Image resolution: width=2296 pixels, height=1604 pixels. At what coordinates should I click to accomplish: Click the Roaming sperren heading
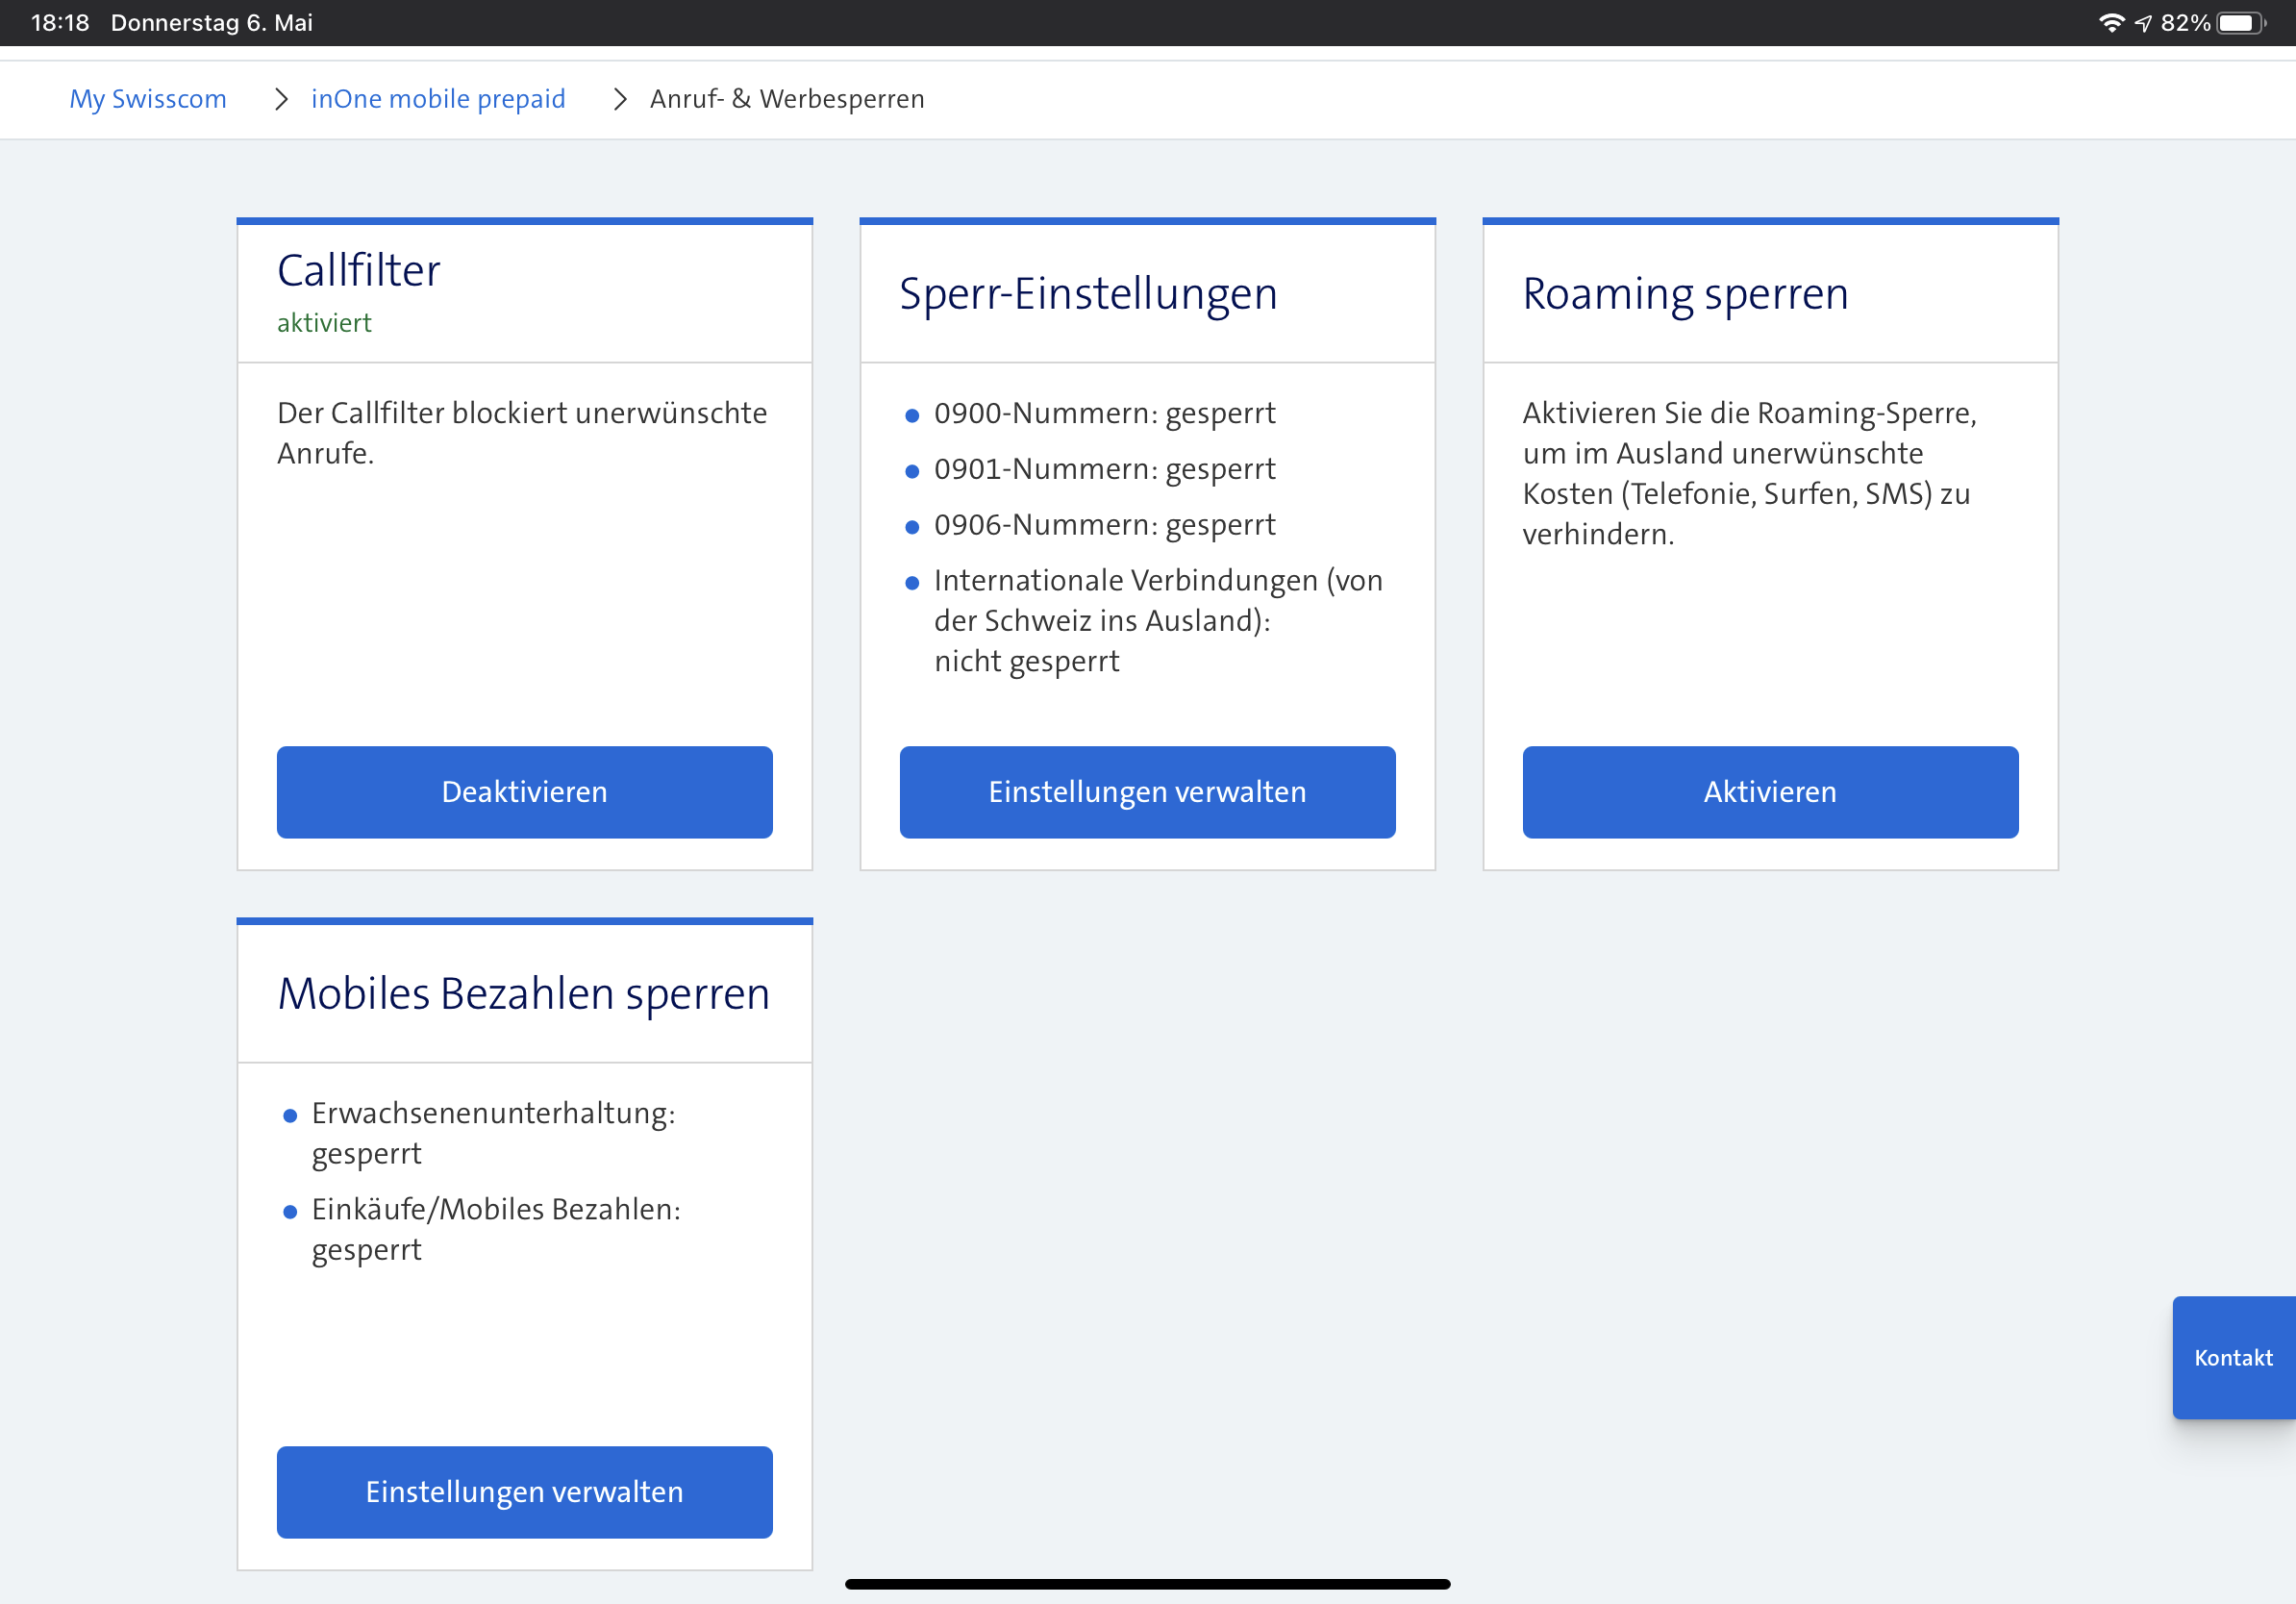(x=1685, y=294)
